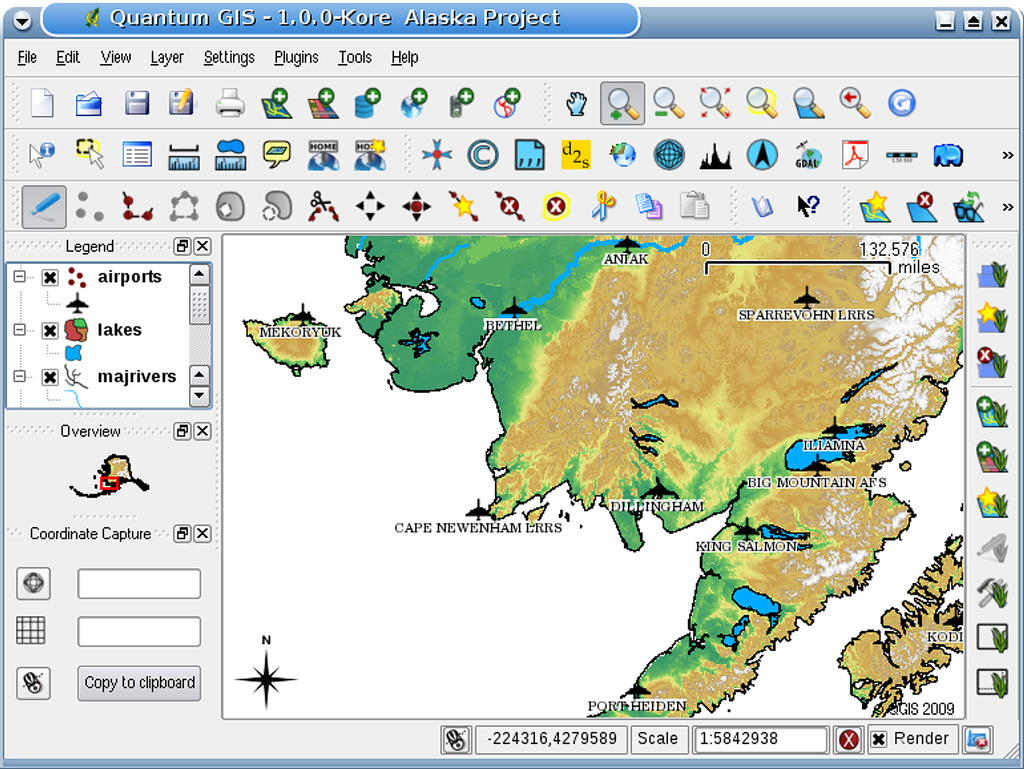
Task: Open the Tools menu
Action: click(355, 57)
